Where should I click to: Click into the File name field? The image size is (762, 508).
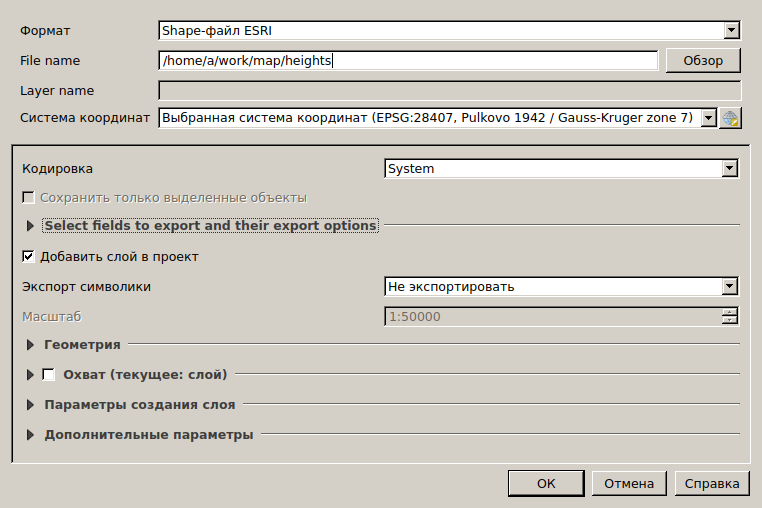click(408, 61)
